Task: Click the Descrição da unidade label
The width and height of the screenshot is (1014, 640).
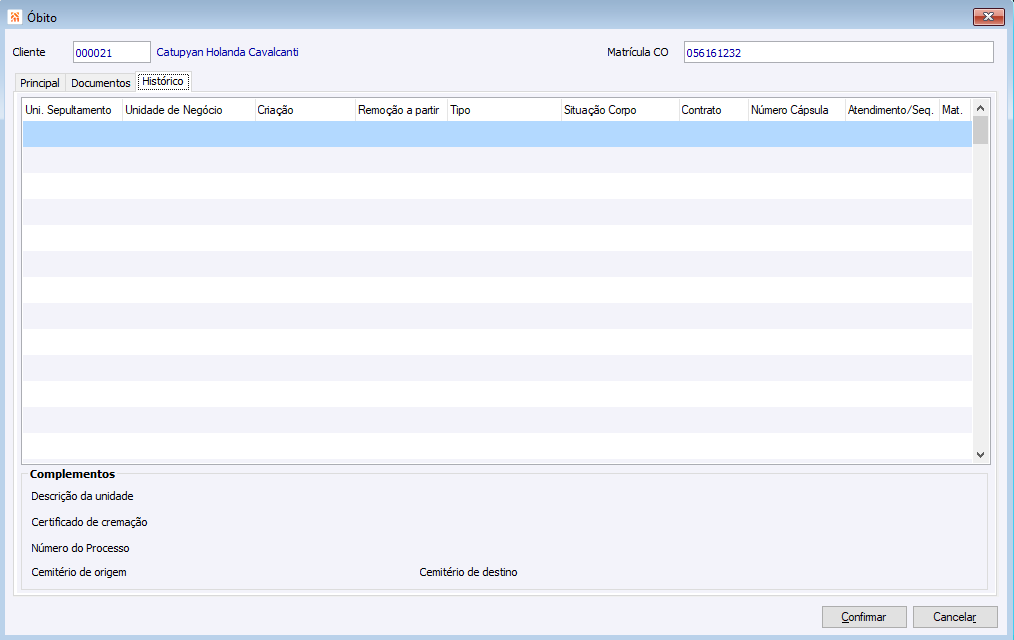Action: coord(82,496)
